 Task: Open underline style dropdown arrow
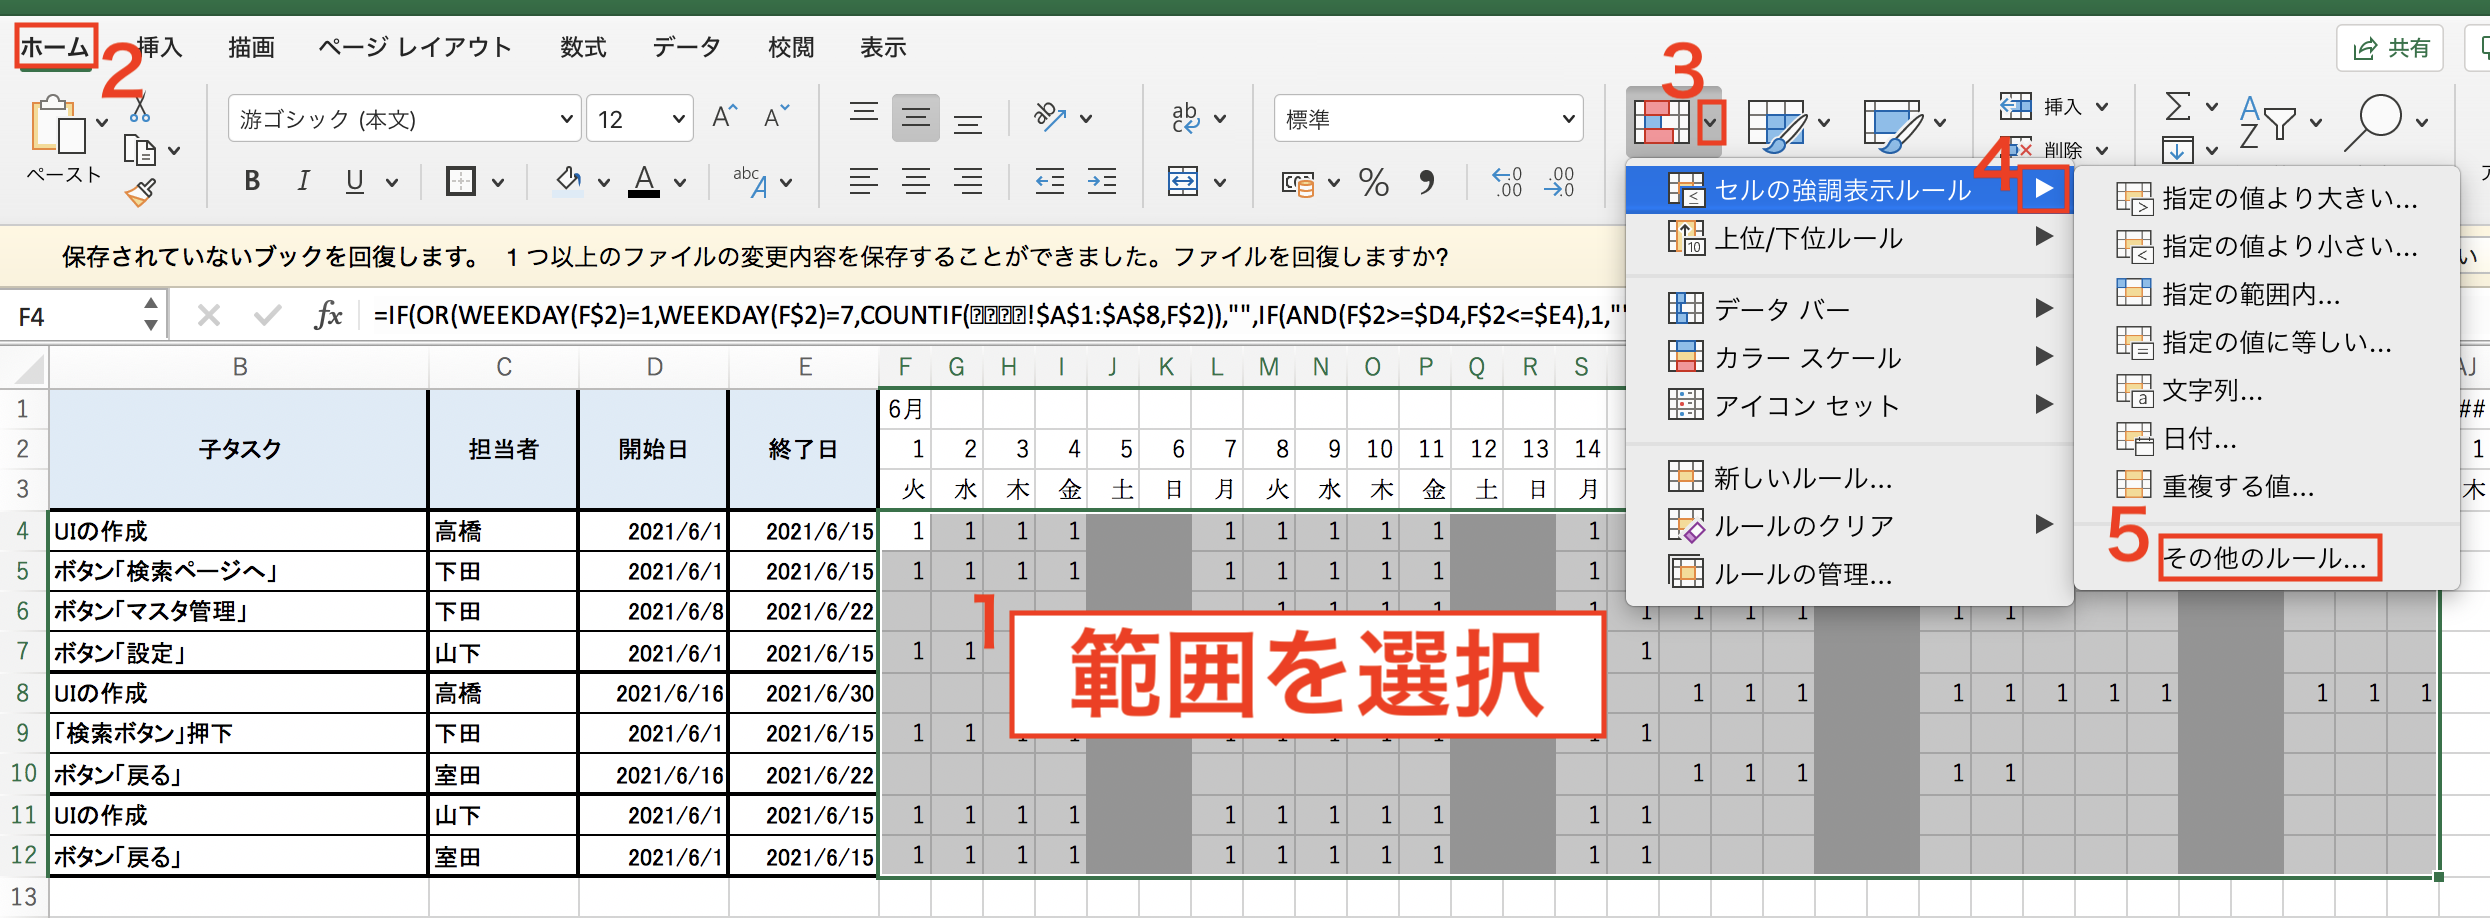pos(391,183)
